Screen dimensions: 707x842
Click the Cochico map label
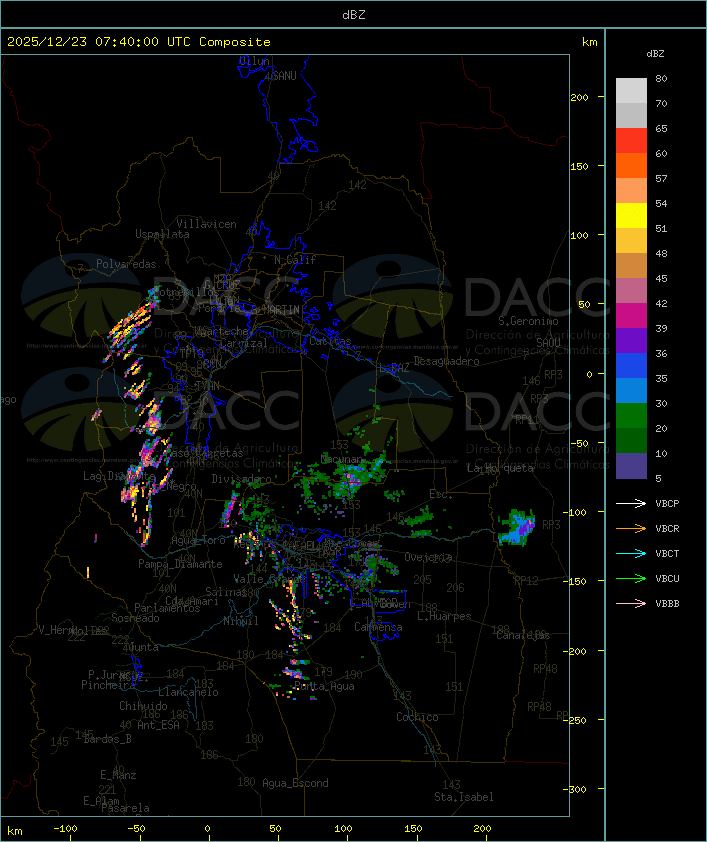(x=417, y=717)
